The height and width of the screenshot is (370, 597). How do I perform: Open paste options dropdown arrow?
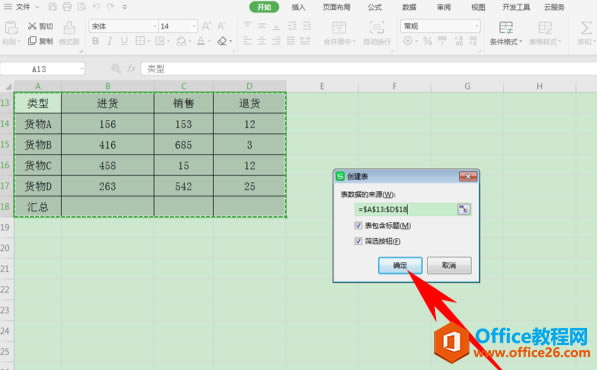[x=19, y=41]
